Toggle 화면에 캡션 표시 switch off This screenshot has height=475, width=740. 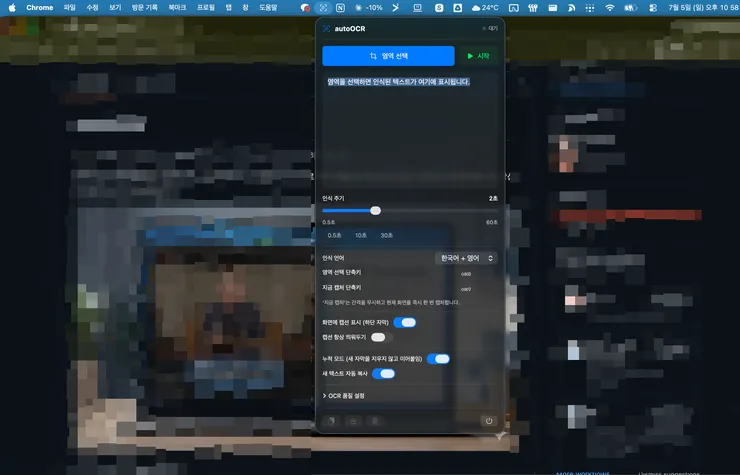click(405, 322)
